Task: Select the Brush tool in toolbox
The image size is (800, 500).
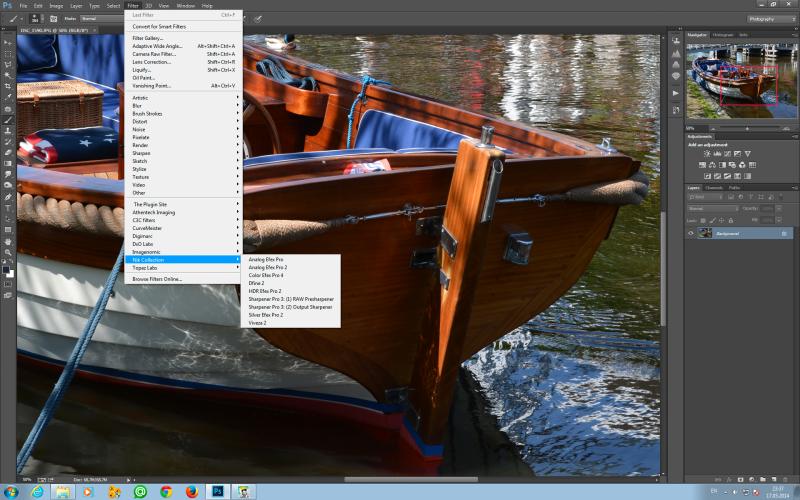Action: click(x=8, y=120)
